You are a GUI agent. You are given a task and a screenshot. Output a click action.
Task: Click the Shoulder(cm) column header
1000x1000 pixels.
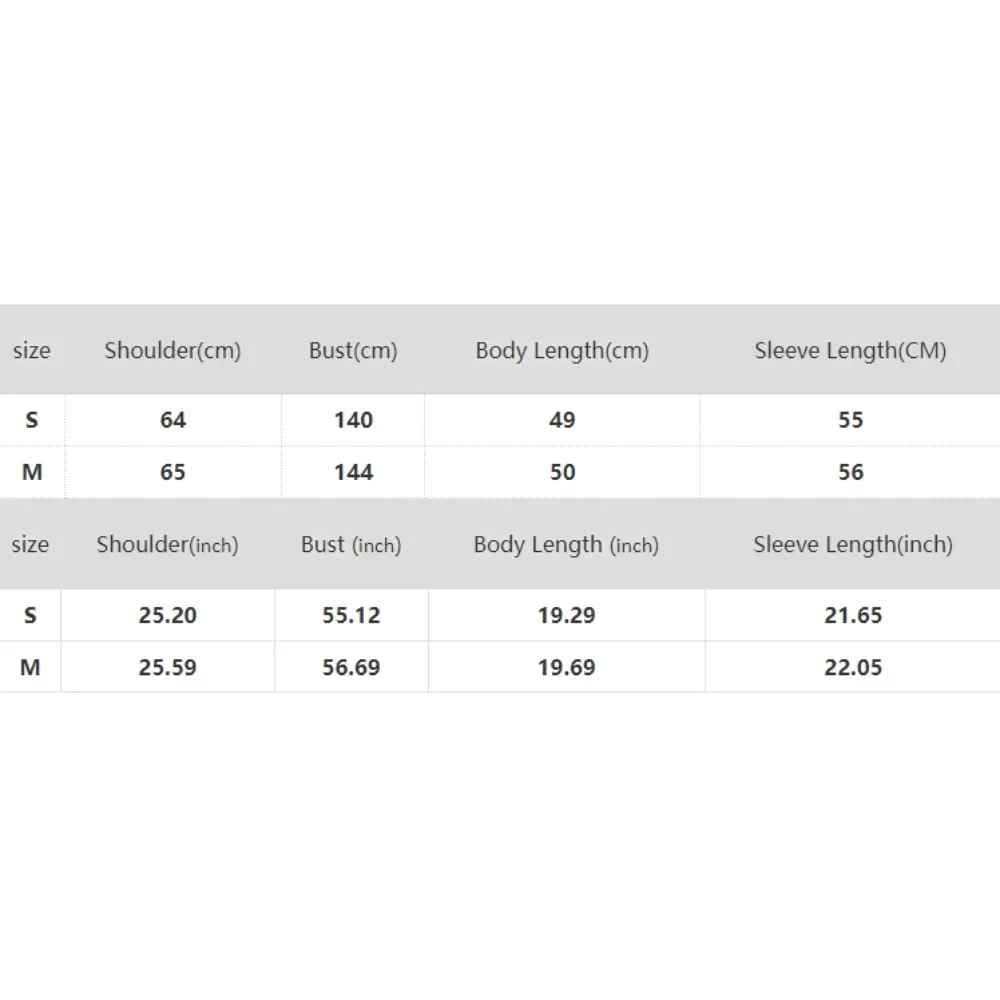coord(172,351)
